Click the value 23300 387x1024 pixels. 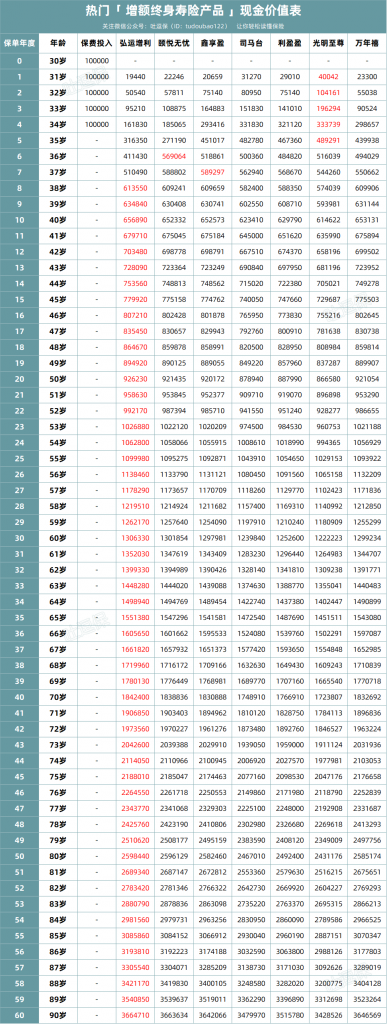(366, 76)
